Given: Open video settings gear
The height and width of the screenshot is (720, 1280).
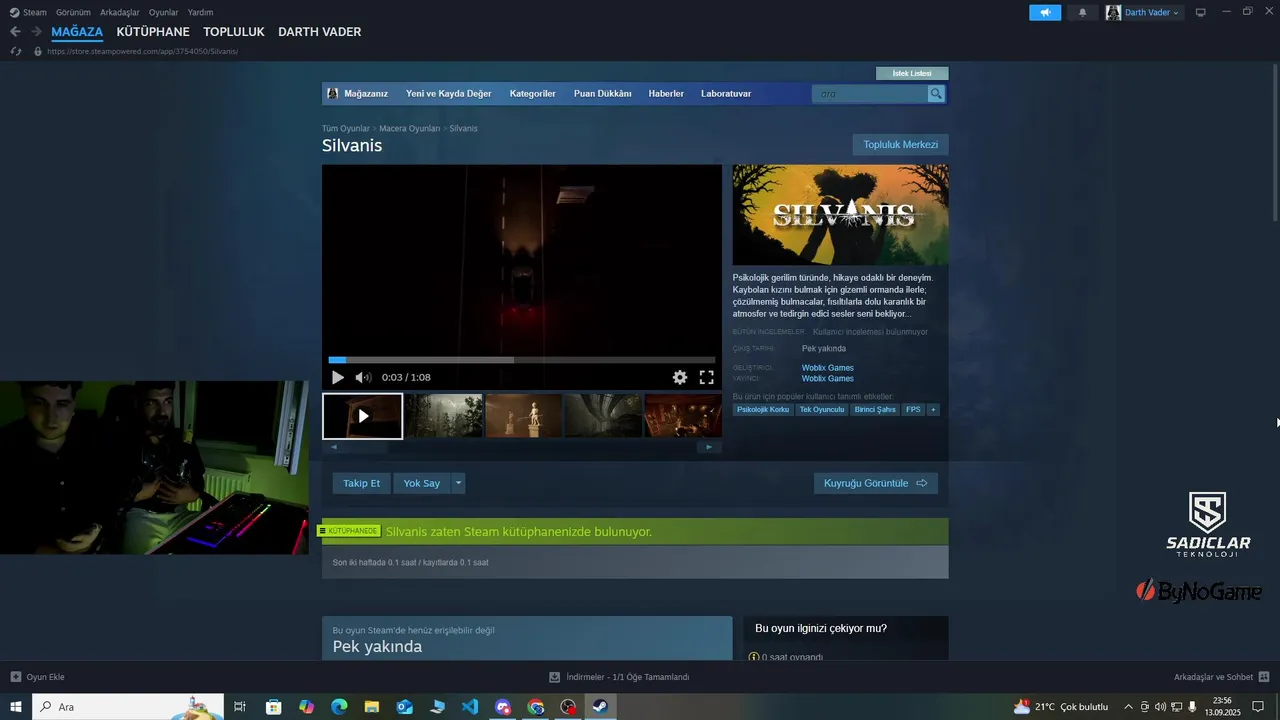Looking at the screenshot, I should (680, 377).
